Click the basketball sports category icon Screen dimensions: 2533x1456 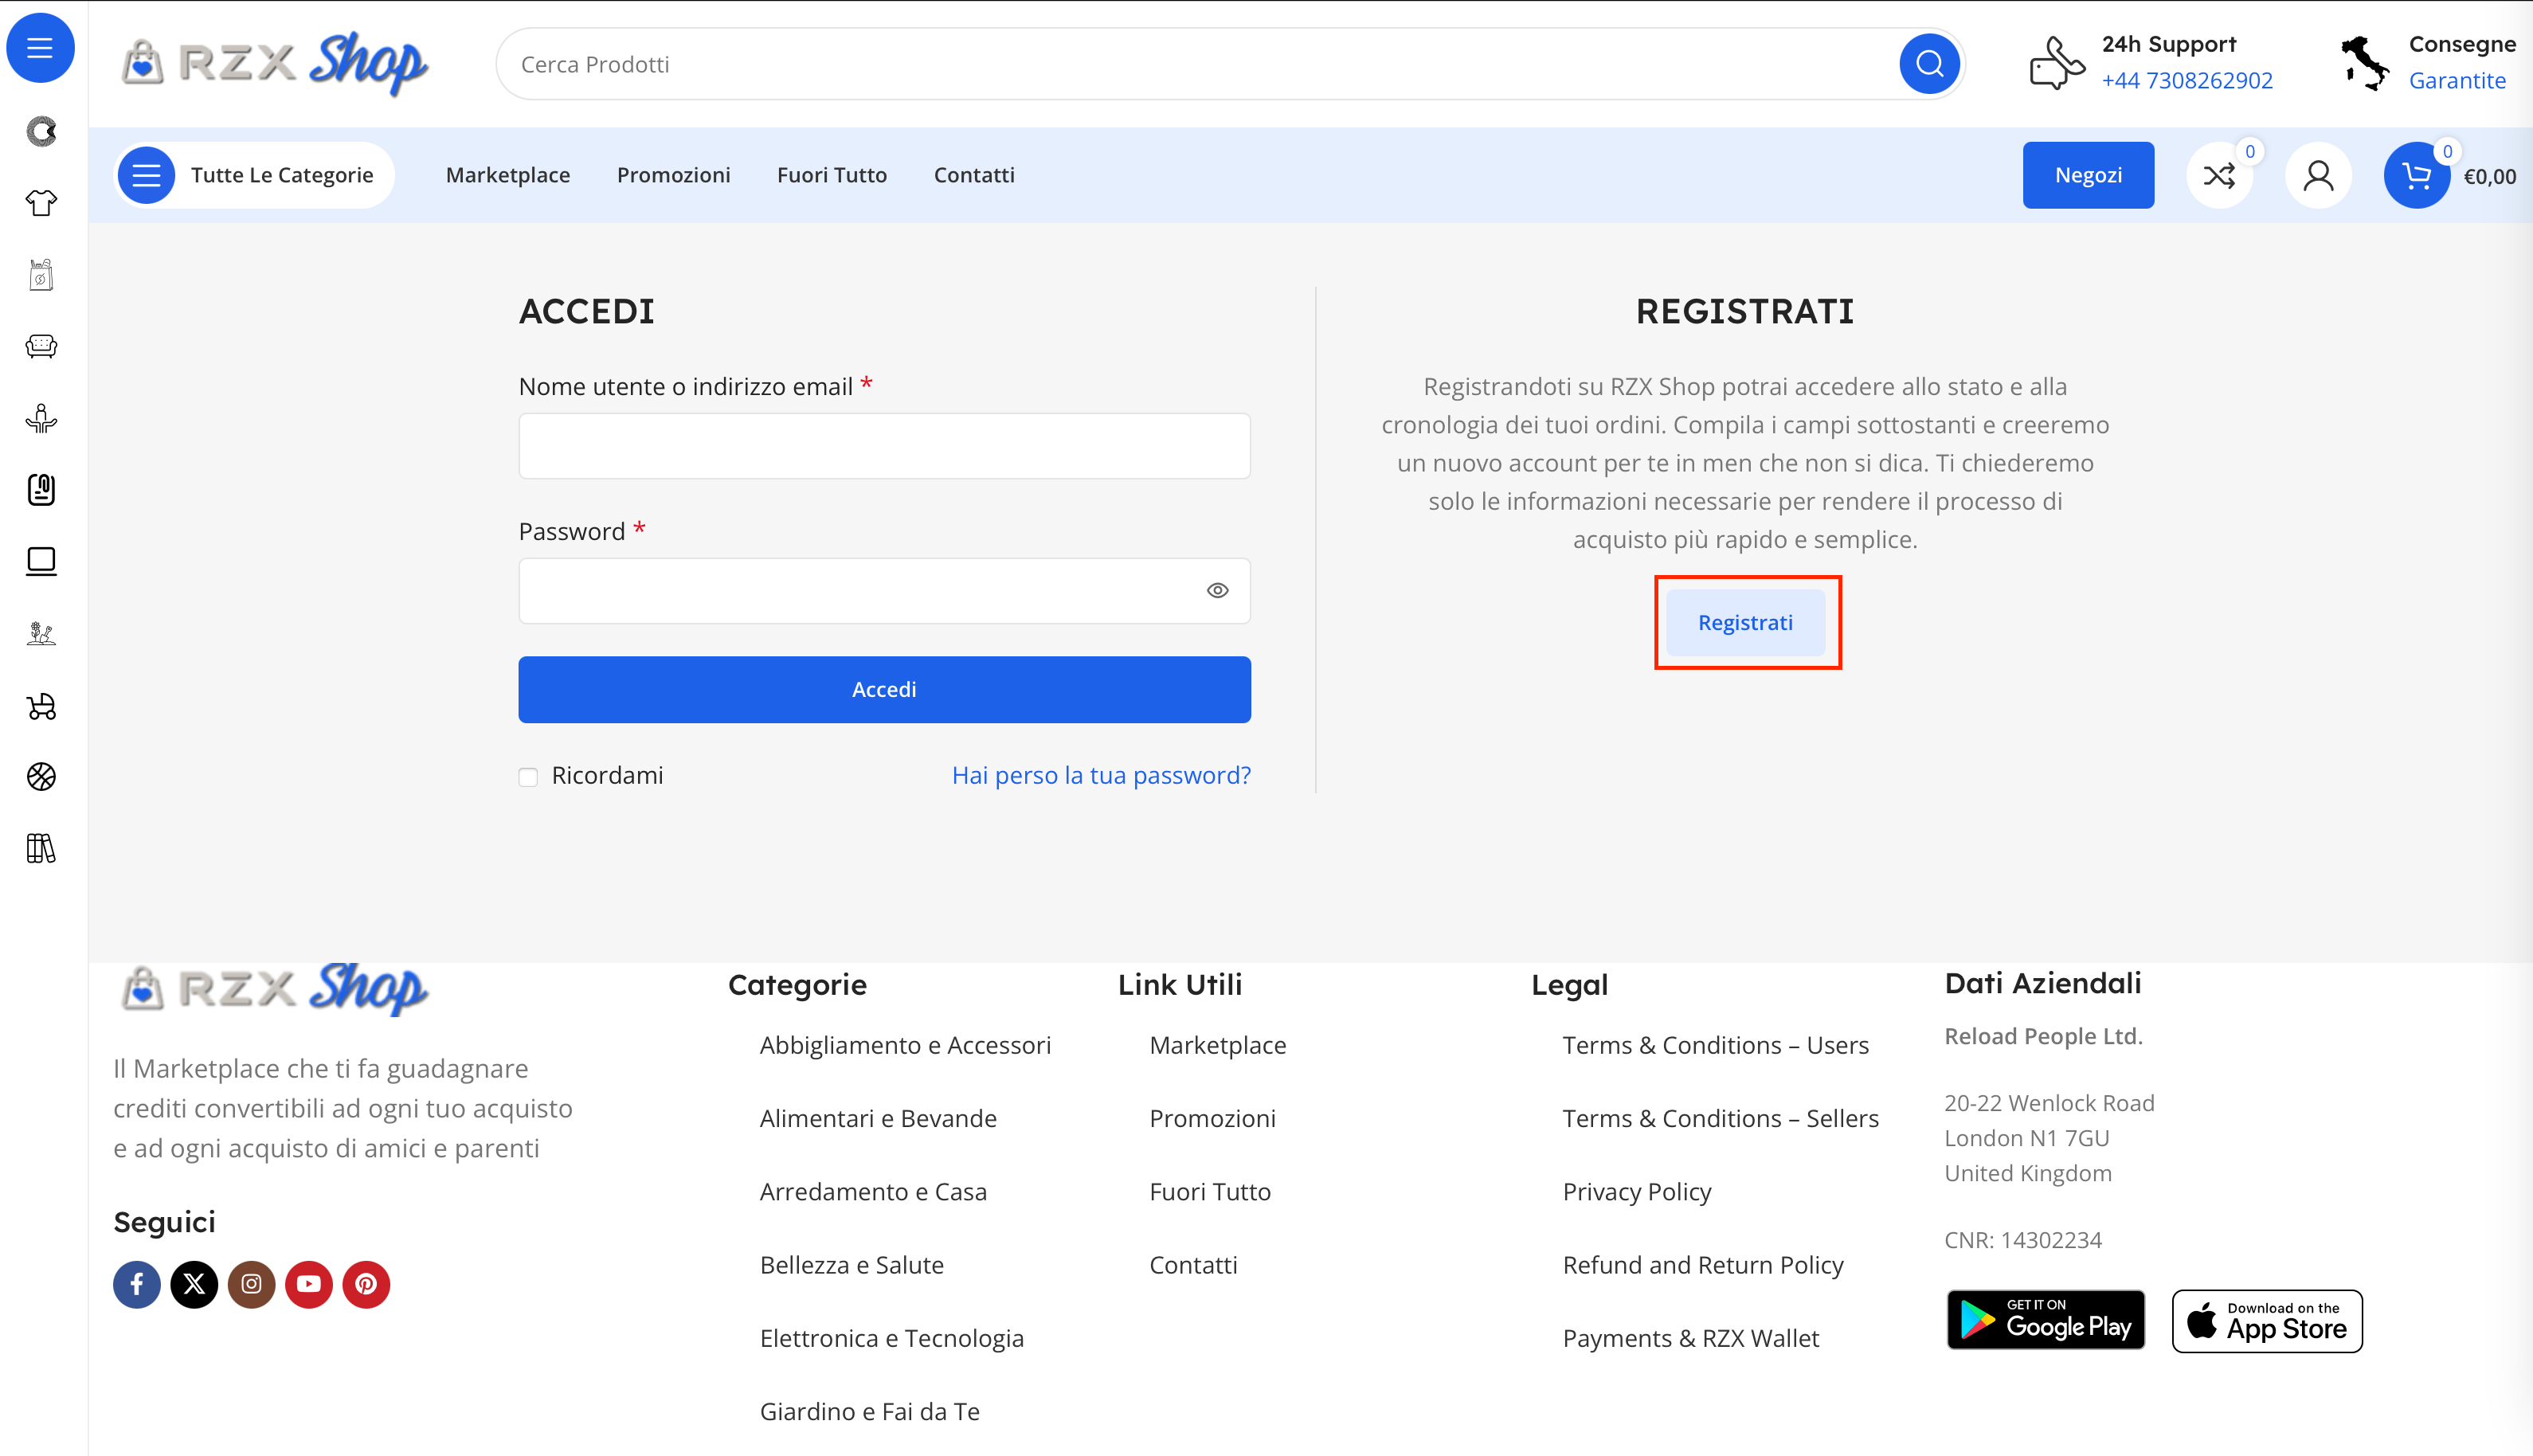click(x=41, y=777)
